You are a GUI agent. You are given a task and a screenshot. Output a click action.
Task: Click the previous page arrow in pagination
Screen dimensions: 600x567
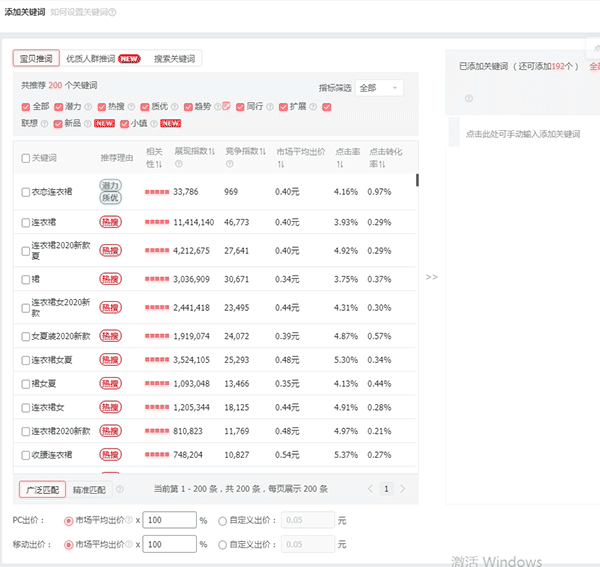pyautogui.click(x=370, y=489)
